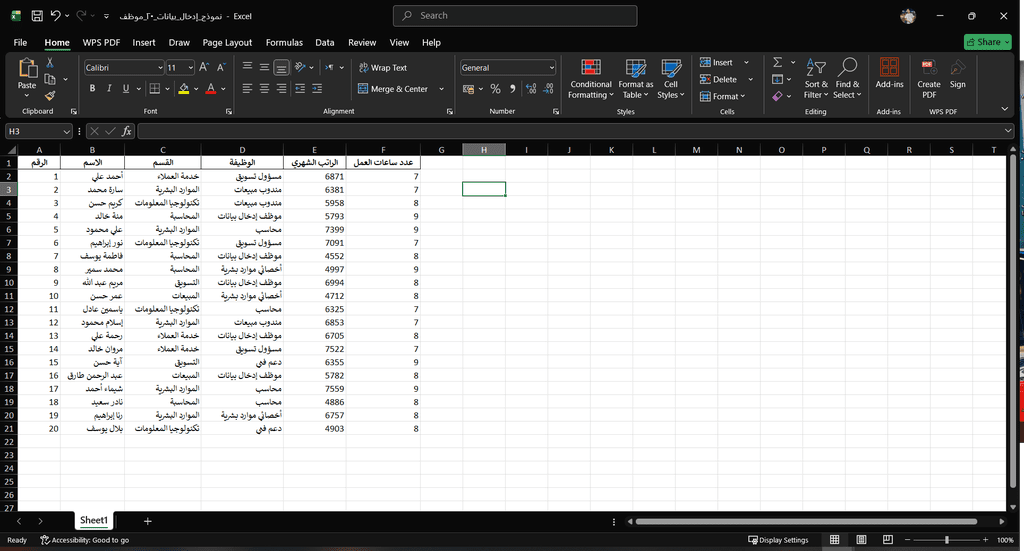Click the Format Painter brush icon
The image size is (1024, 551).
50,95
